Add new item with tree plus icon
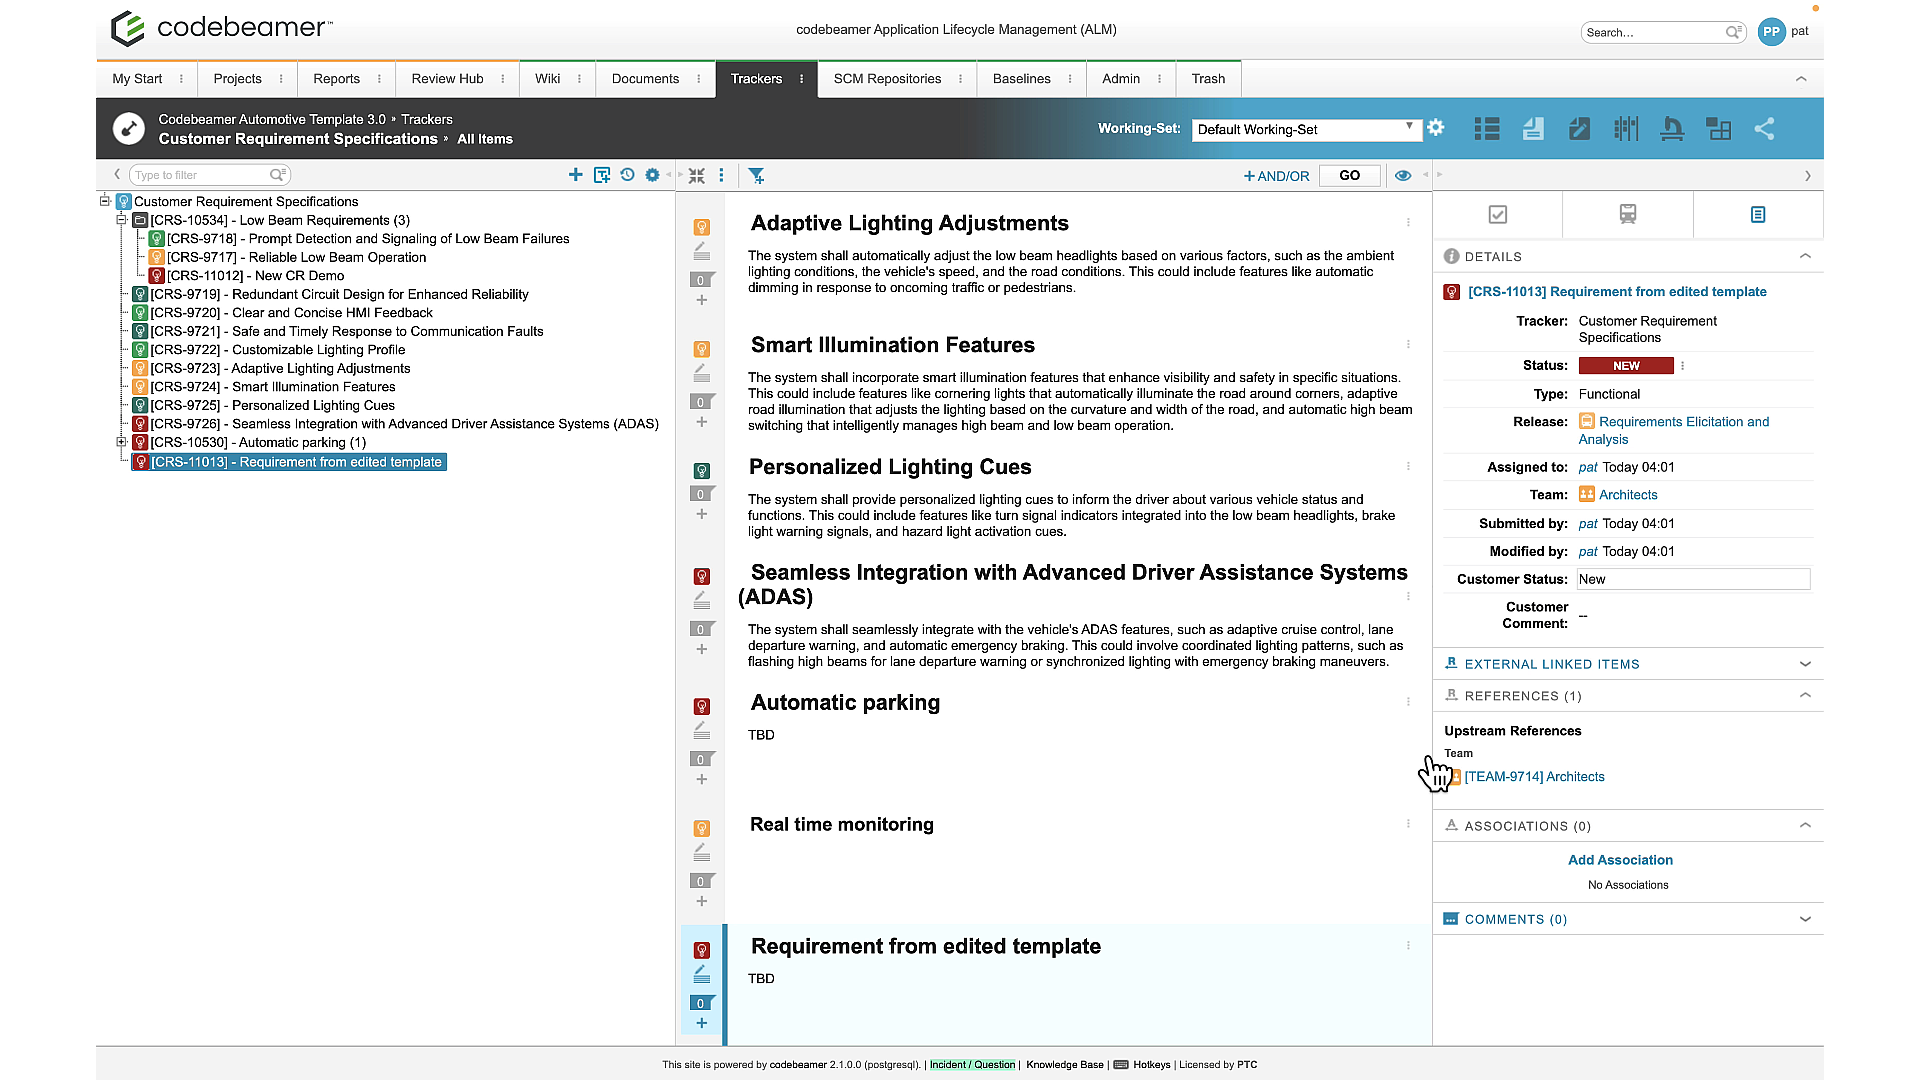The width and height of the screenshot is (1920, 1080). pos(576,175)
